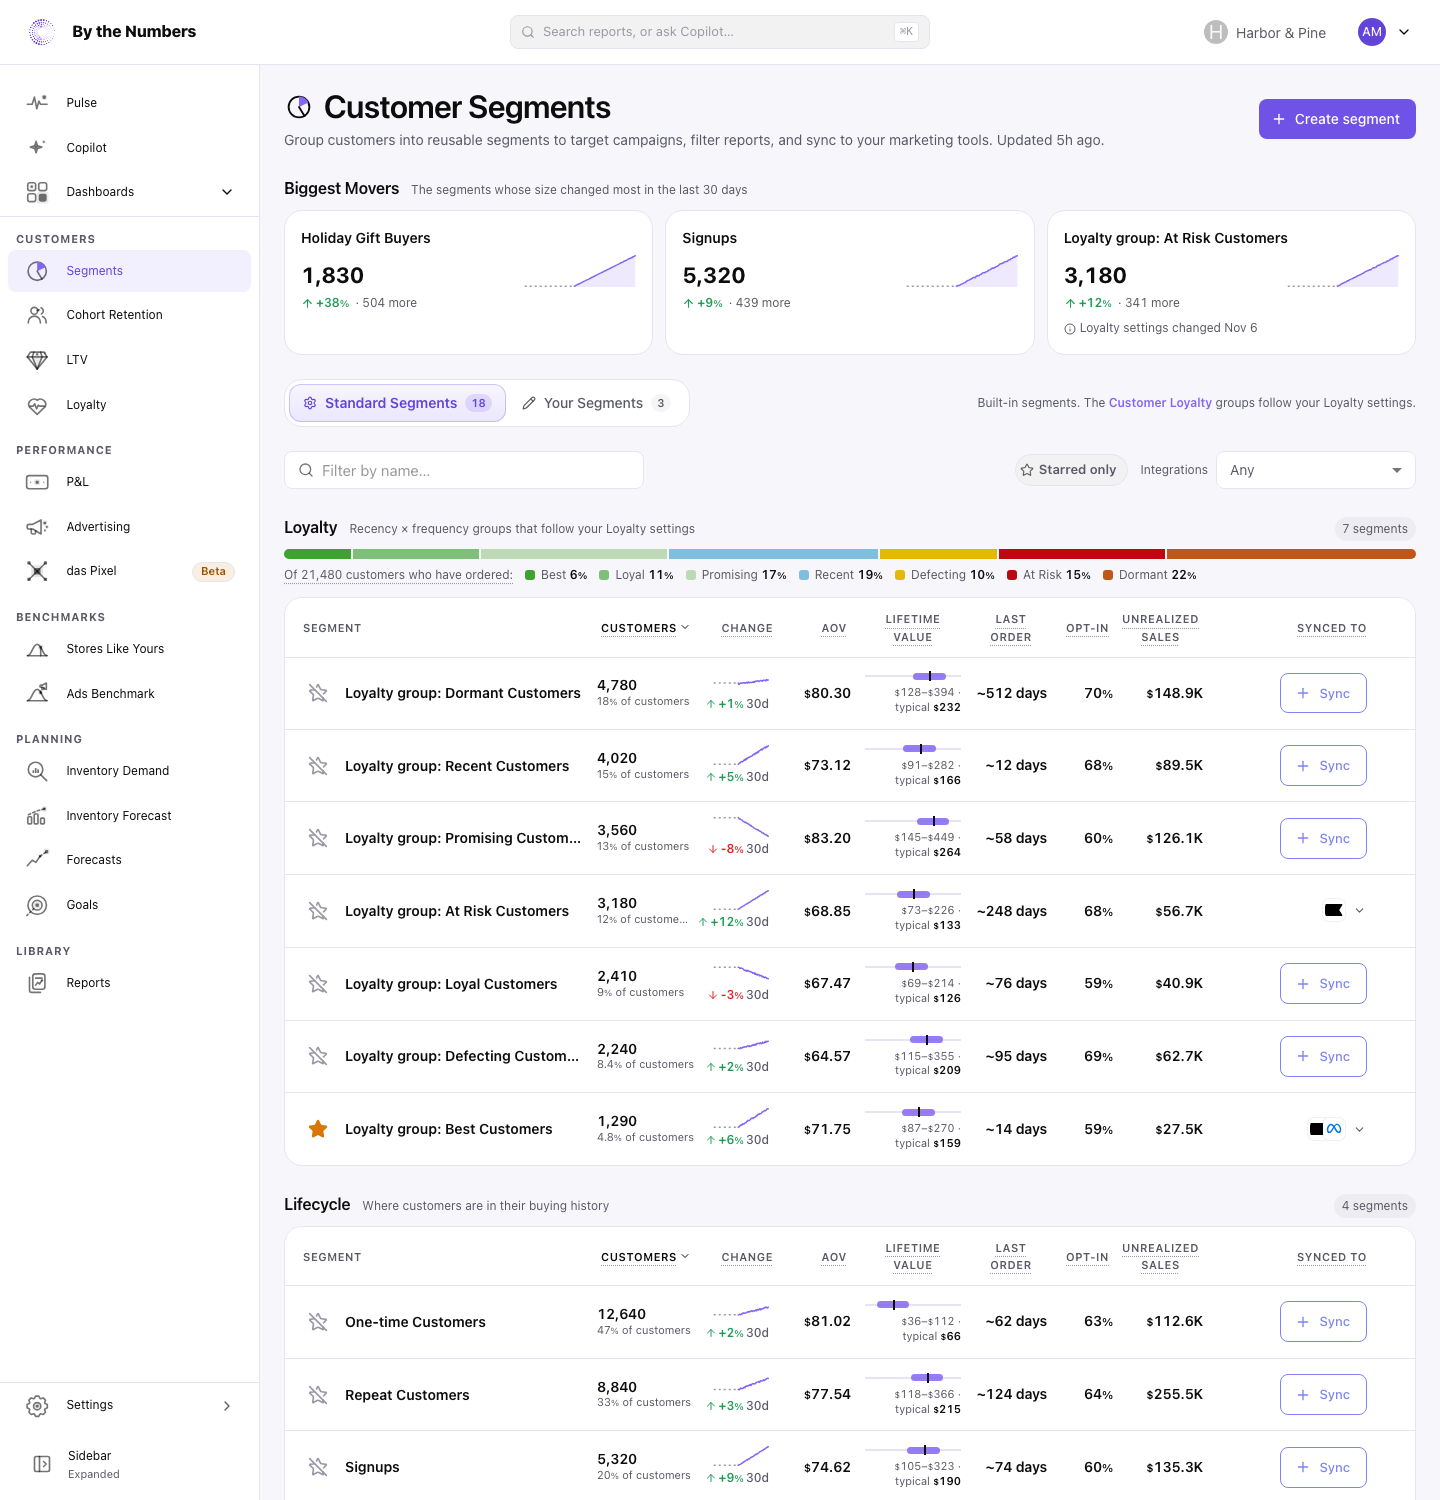Expand synced integrations for Best Customers
The image size is (1440, 1500).
1359,1129
